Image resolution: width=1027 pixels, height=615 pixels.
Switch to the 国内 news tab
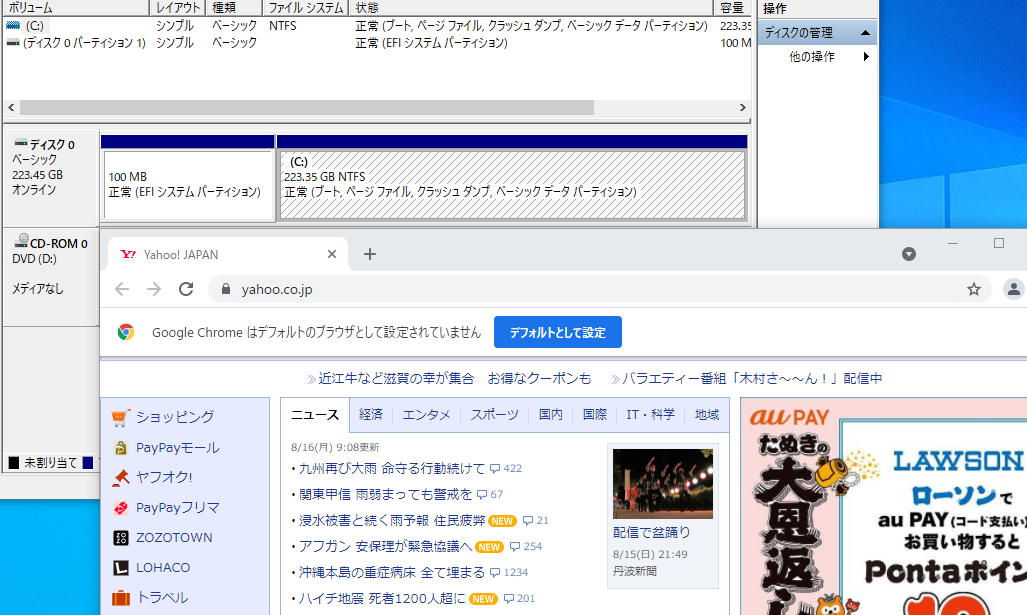550,415
